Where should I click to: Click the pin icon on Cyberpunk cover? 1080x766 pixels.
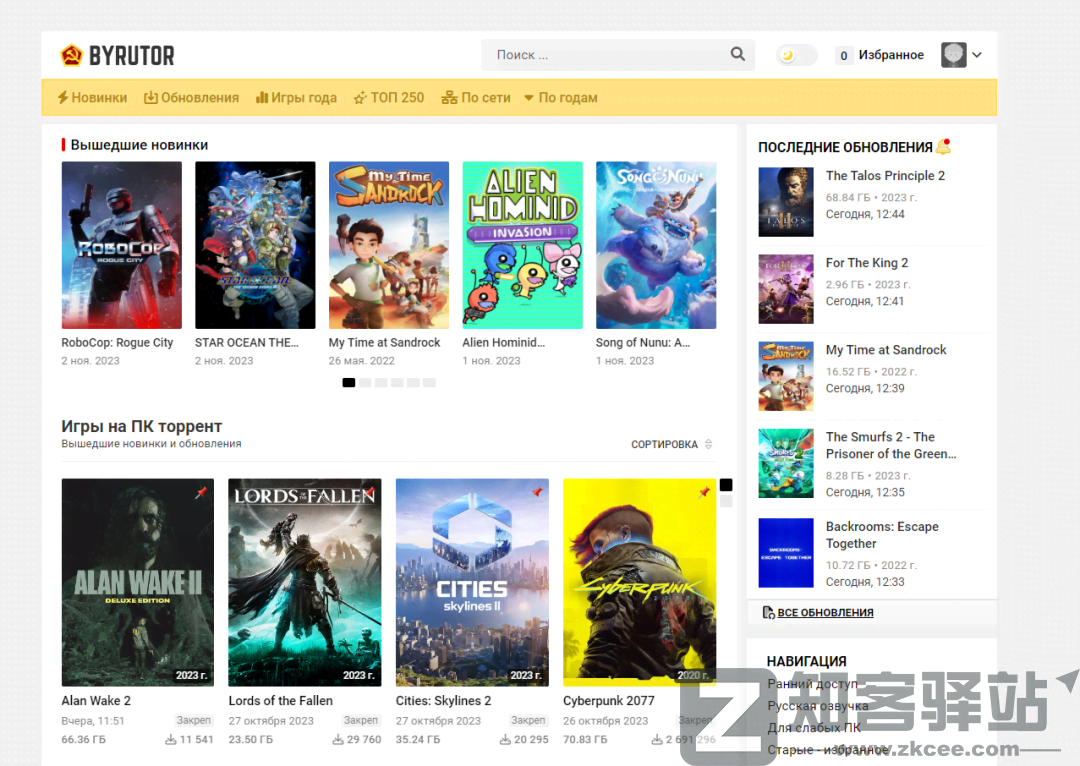[x=703, y=493]
